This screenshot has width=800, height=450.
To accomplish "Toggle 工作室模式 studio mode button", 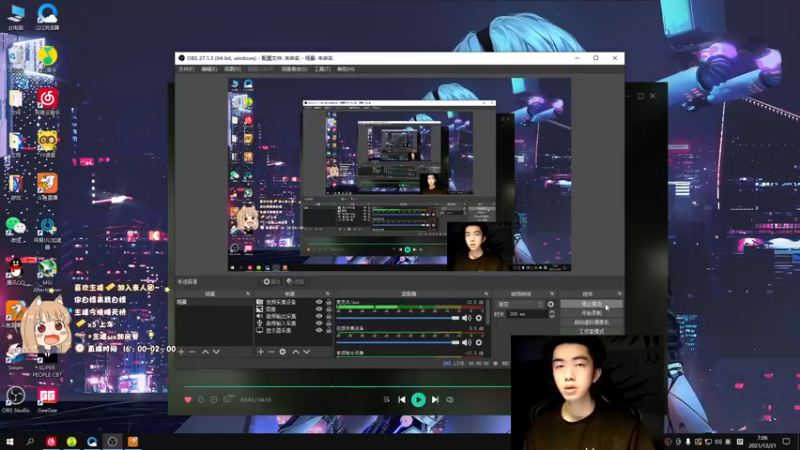I will [591, 331].
